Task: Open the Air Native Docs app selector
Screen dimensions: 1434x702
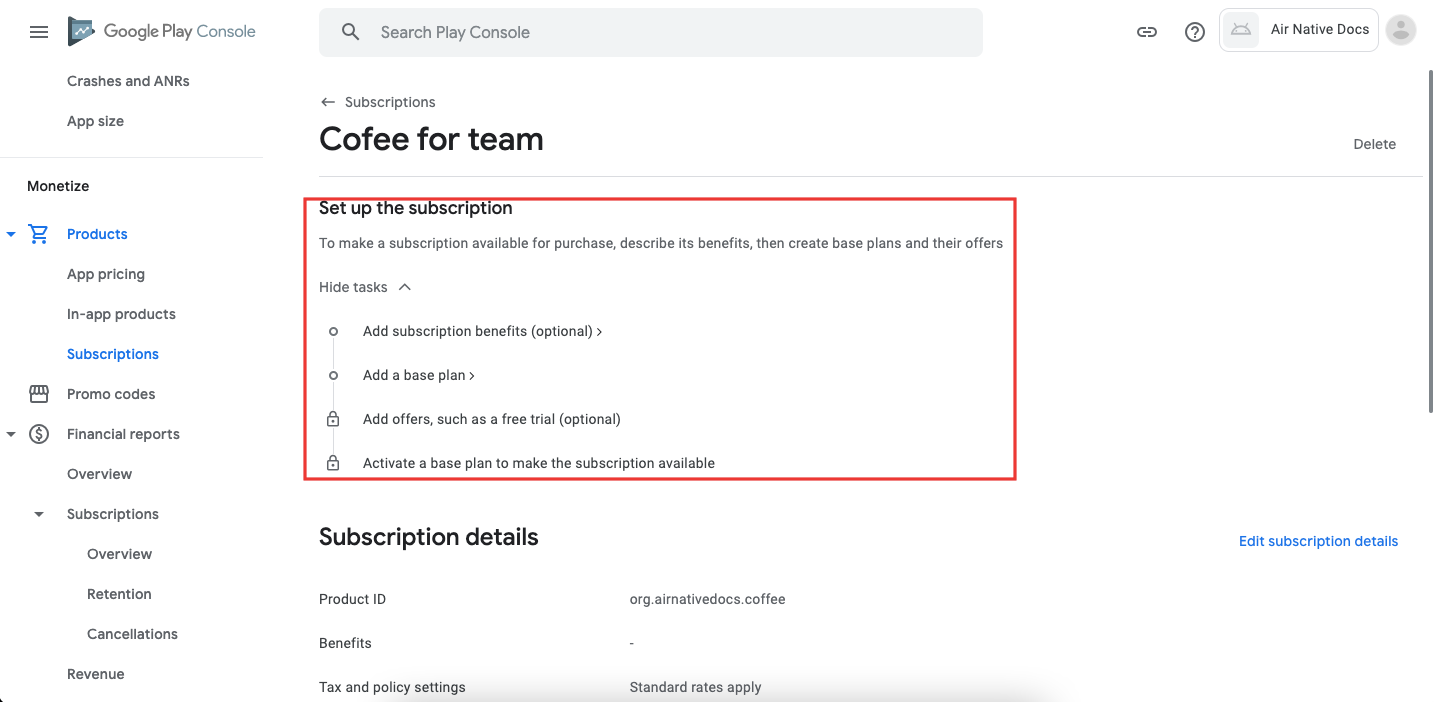Action: 1299,30
